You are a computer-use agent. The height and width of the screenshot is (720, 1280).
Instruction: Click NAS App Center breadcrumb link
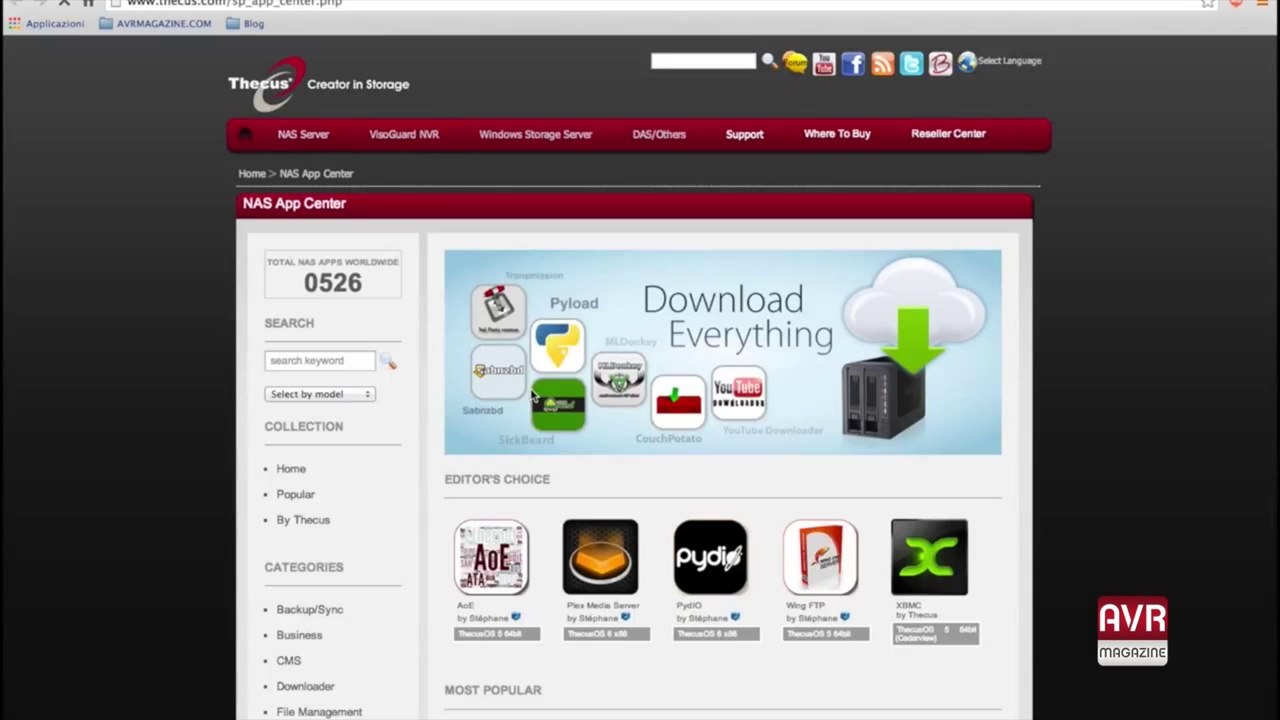(316, 174)
